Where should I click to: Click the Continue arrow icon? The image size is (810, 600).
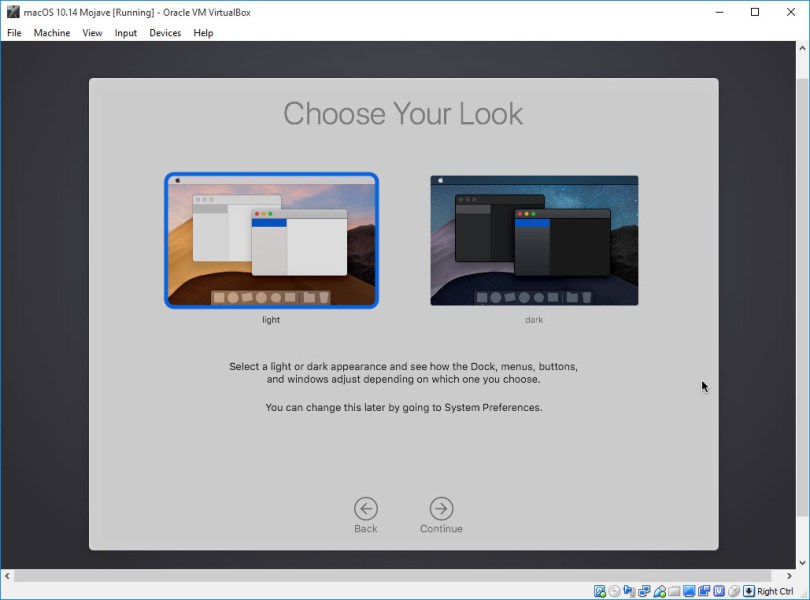[441, 509]
